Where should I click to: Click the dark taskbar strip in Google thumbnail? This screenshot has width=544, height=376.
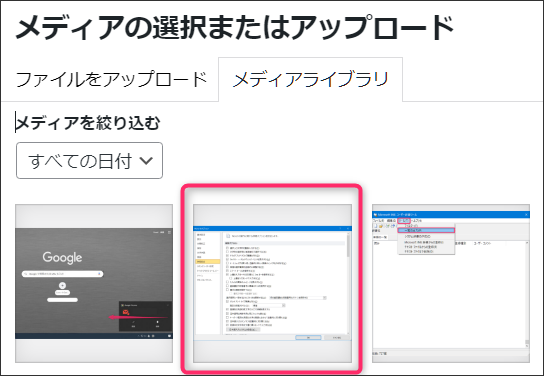[94, 336]
